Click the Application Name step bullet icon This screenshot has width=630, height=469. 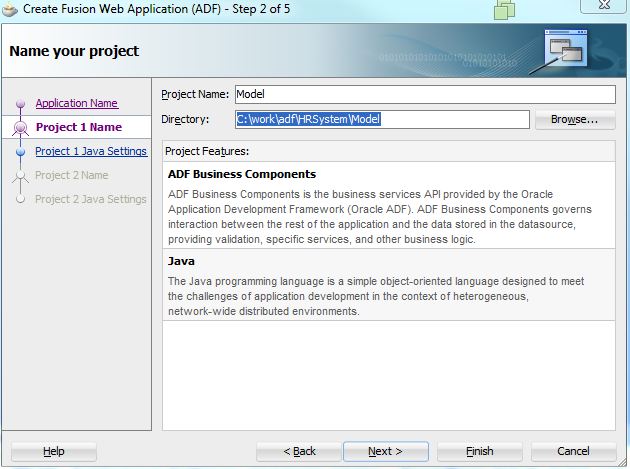pos(20,104)
